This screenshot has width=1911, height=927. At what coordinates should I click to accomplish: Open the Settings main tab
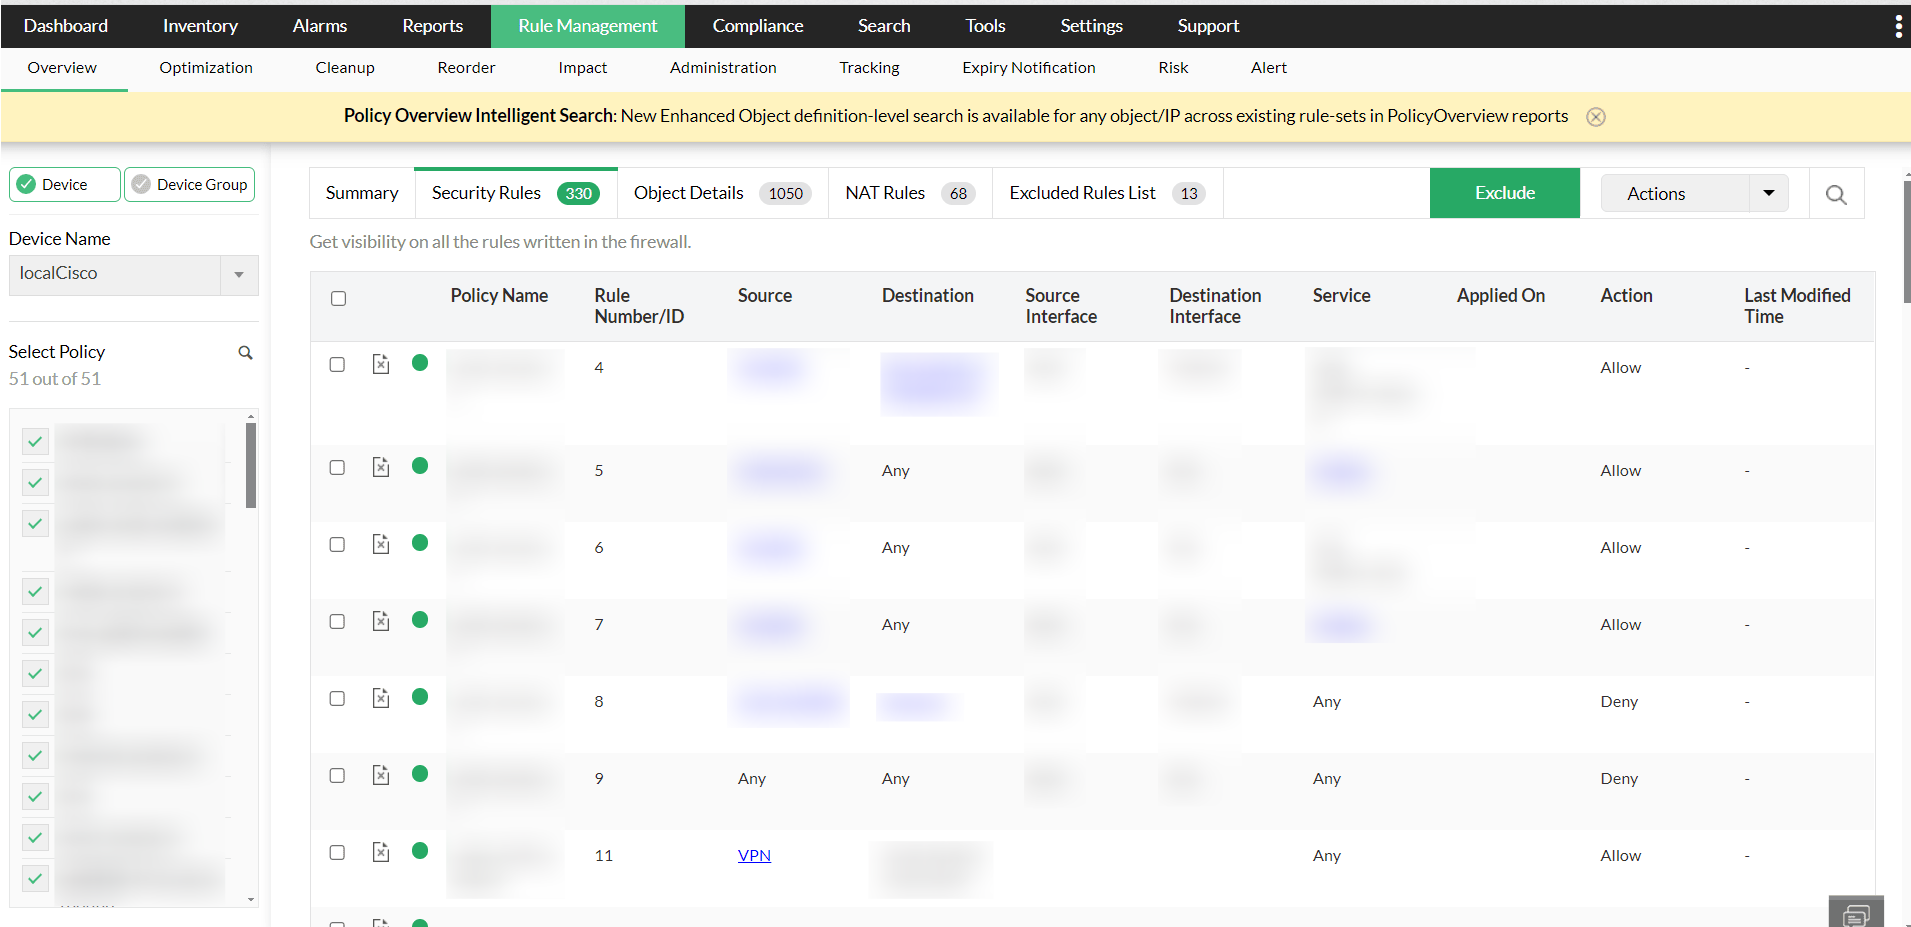(x=1092, y=26)
